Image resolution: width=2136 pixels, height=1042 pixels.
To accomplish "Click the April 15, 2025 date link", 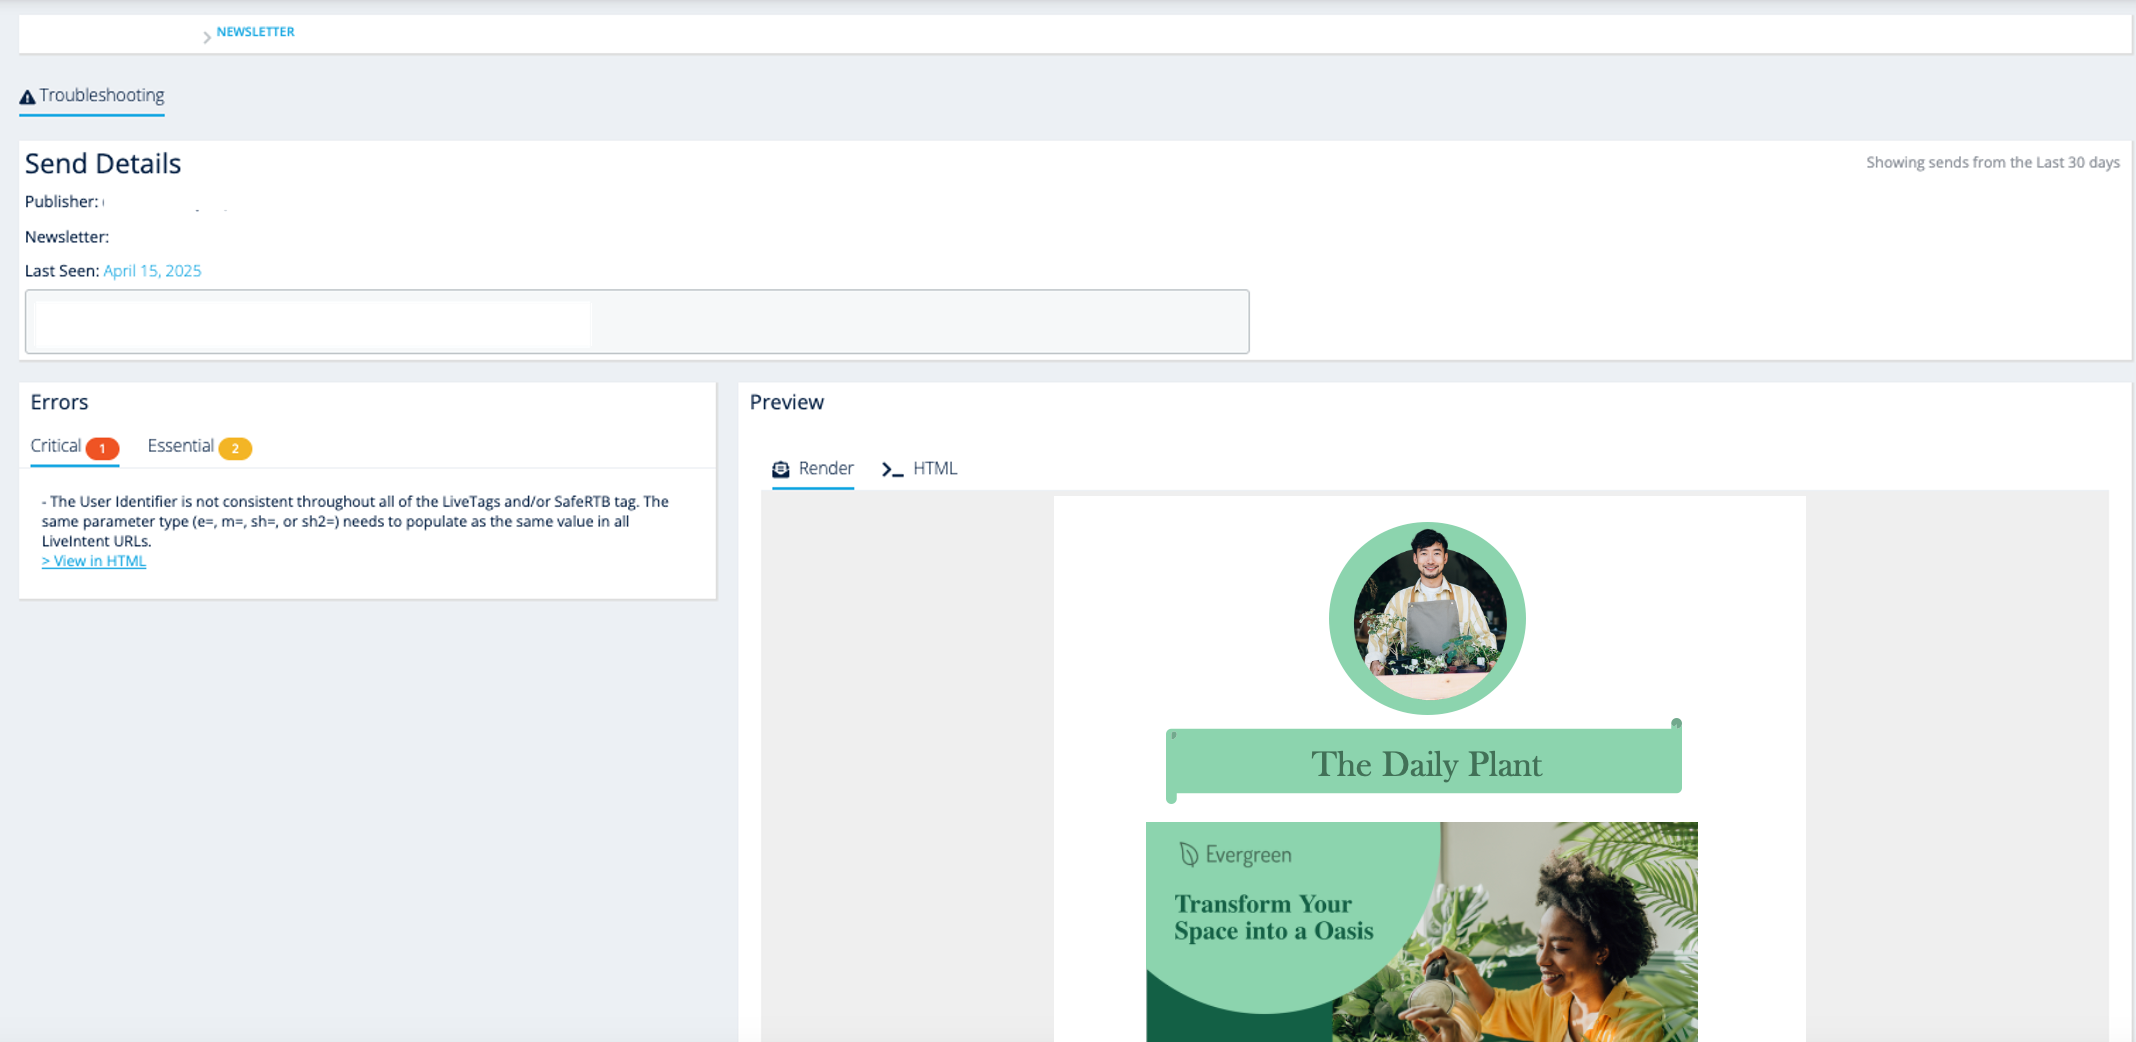I will click(152, 271).
